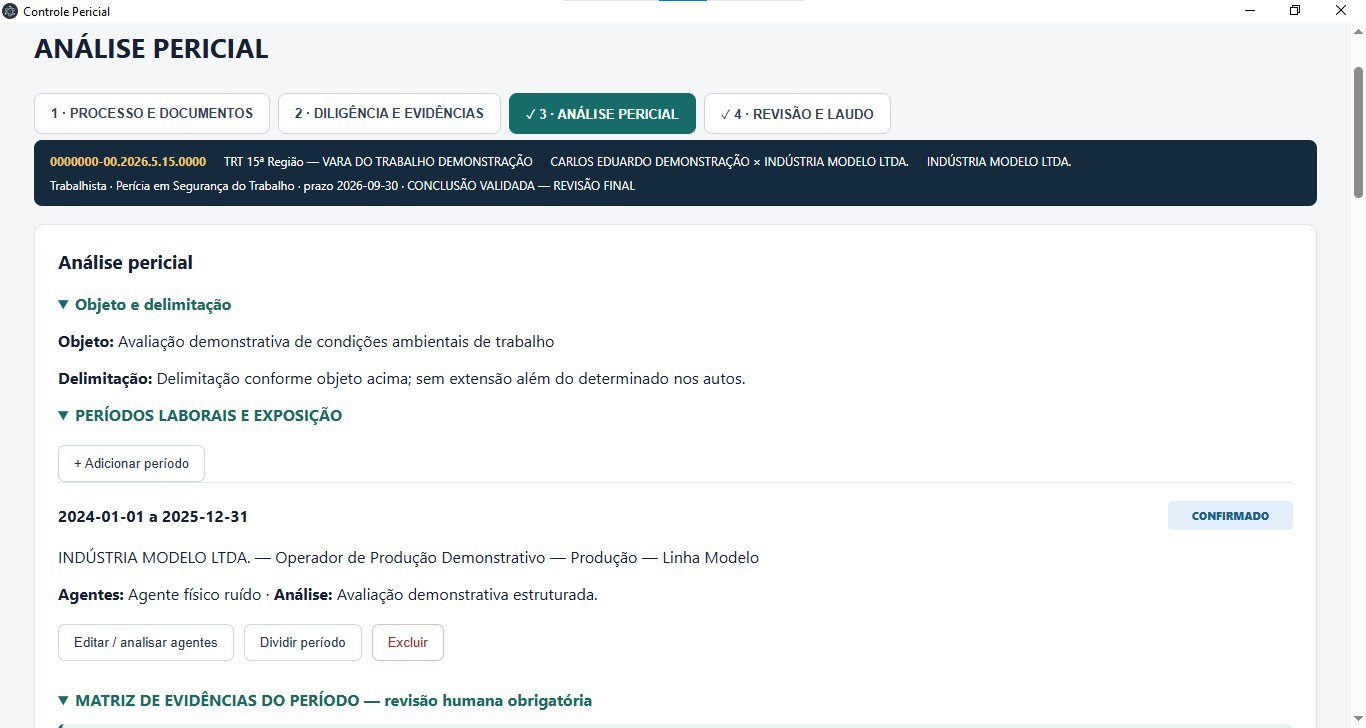This screenshot has width=1366, height=728.
Task: Click Carlos Eduardo Demonstração × Indústria Modelo text
Action: 729,162
